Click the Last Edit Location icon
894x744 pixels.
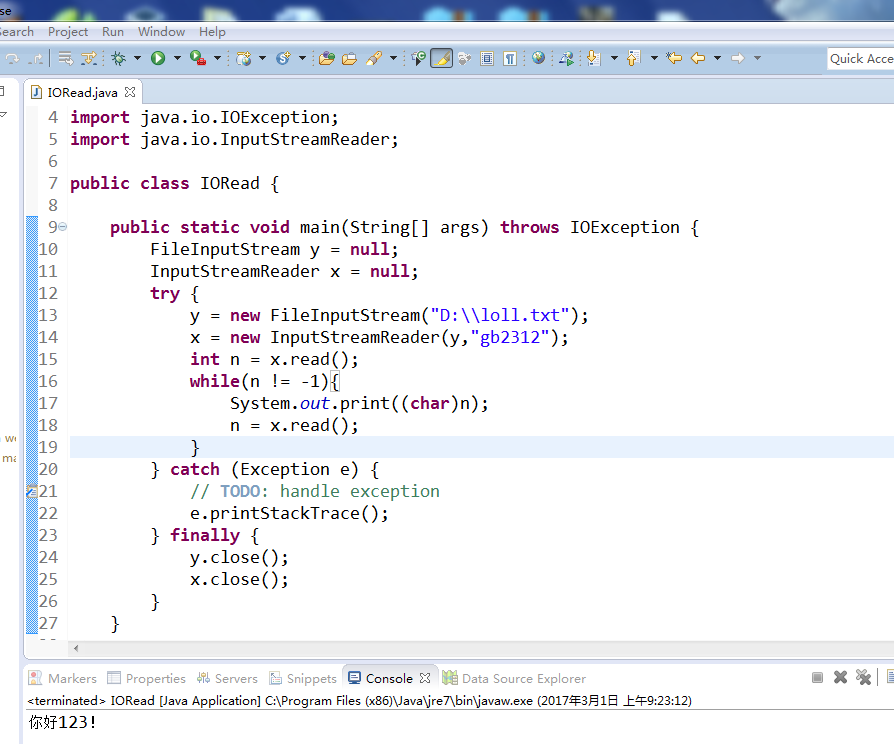pos(674,58)
